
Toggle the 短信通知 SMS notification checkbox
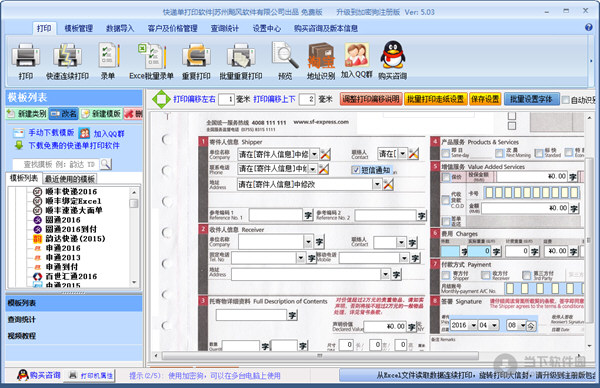pyautogui.click(x=356, y=170)
